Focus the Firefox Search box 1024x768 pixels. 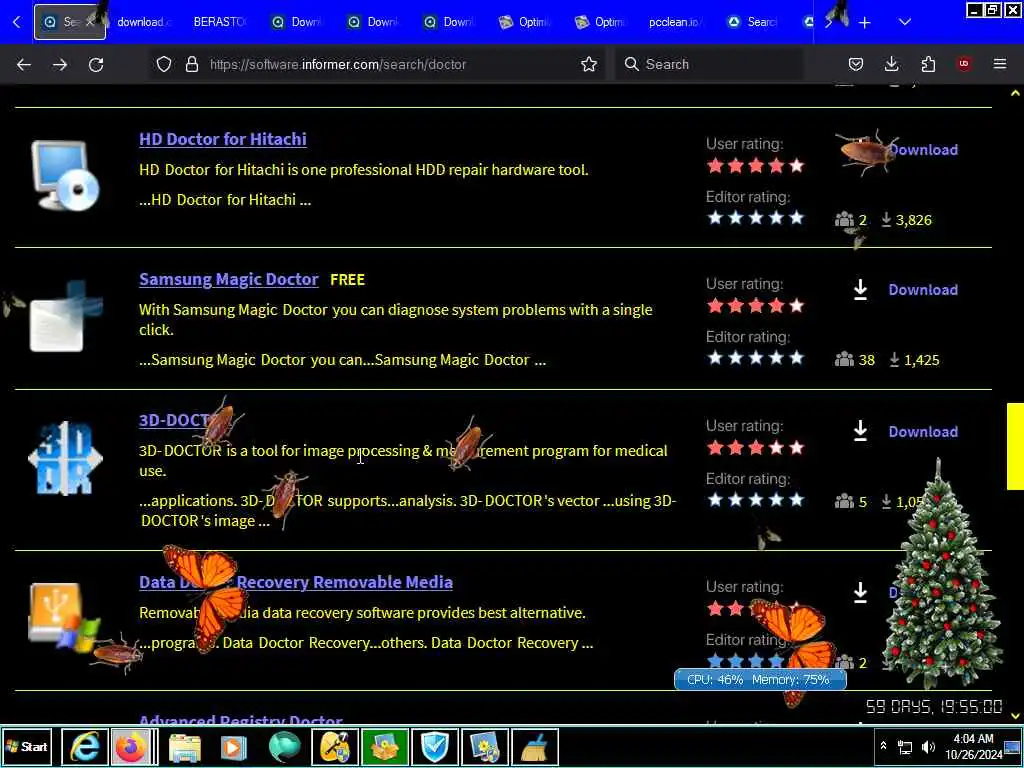click(709, 64)
